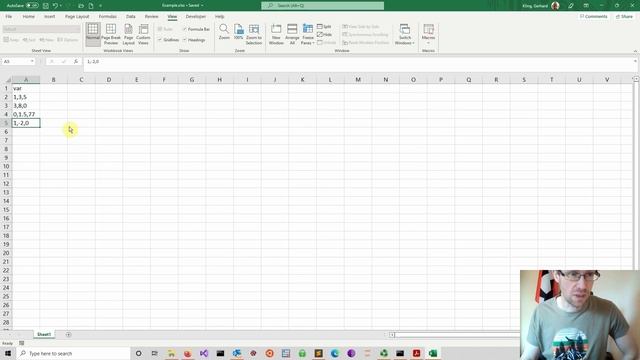Select the Sheet1 tab
Viewport: 640px width, 360px height.
click(x=44, y=334)
